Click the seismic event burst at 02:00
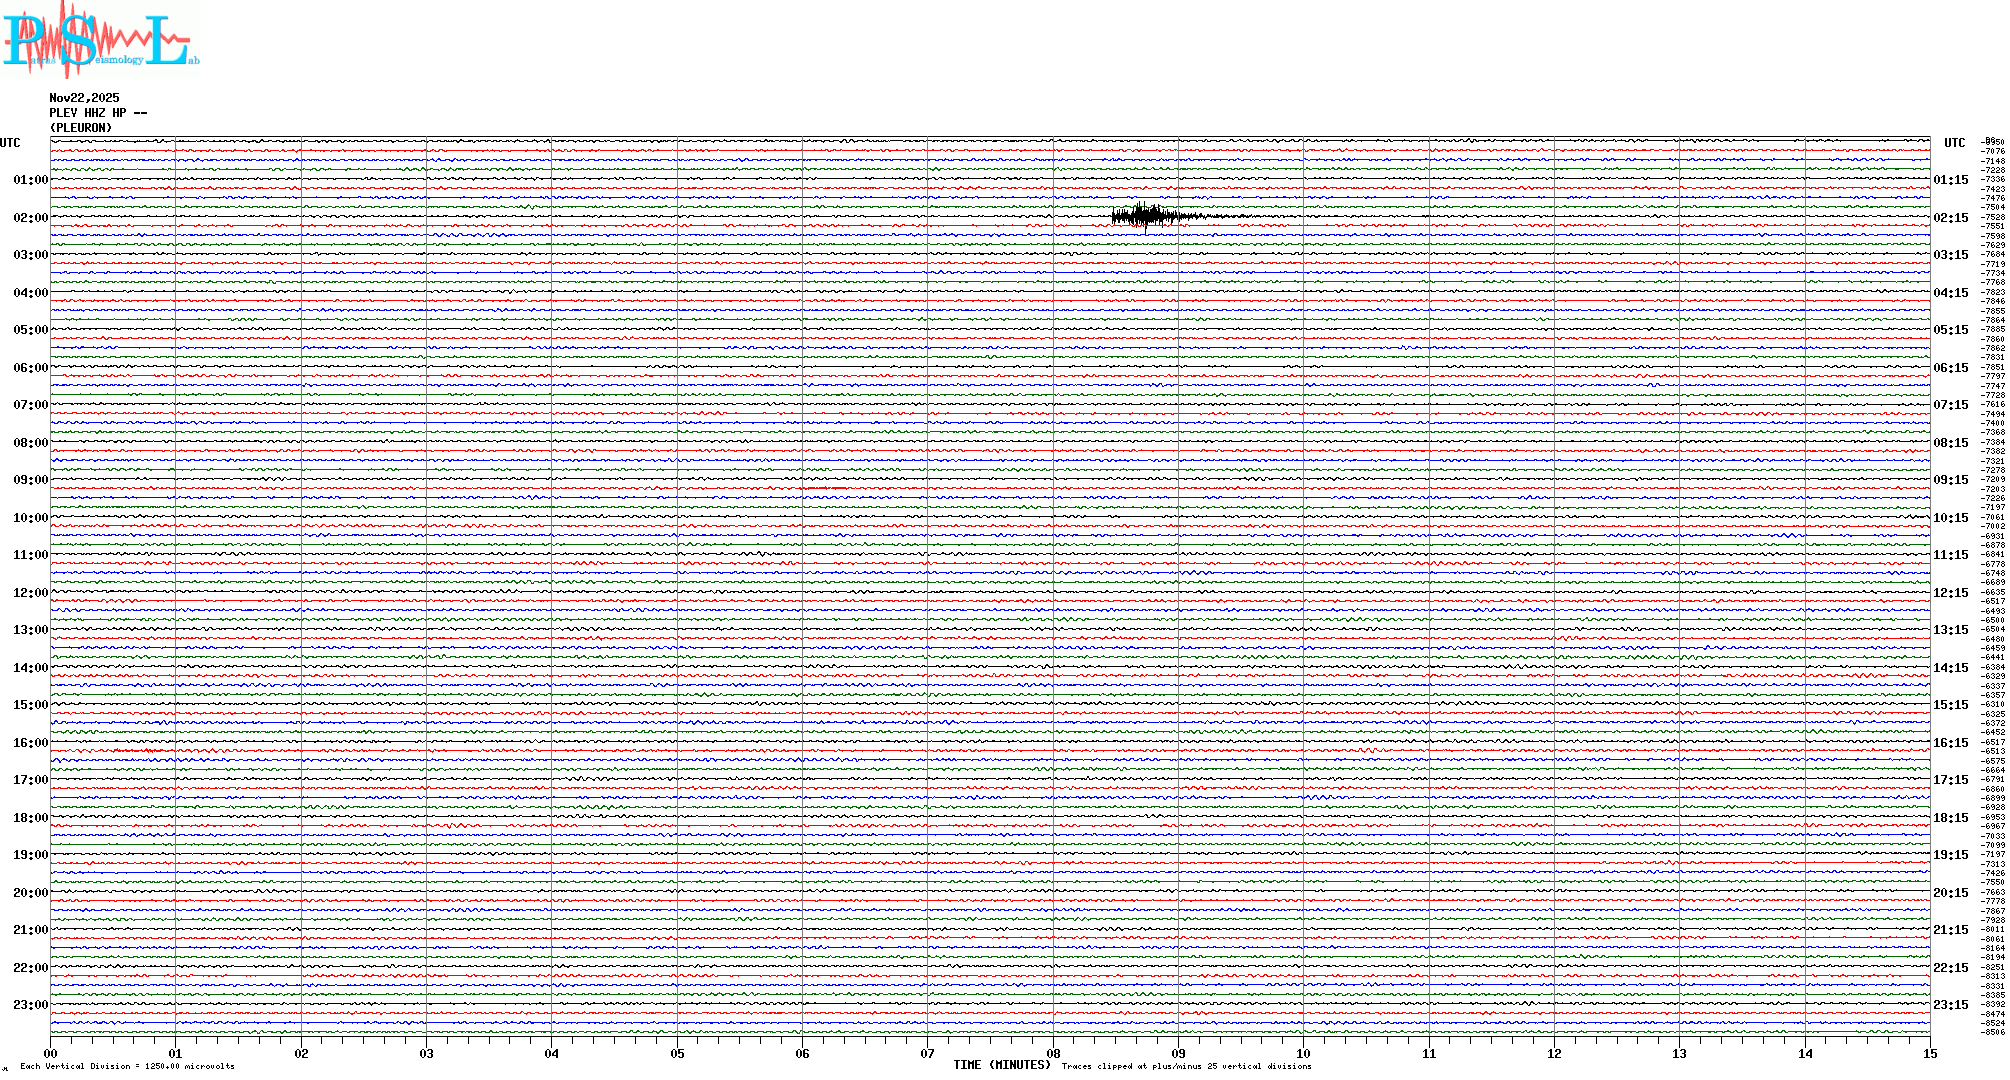Screen dimensions: 2010x1080 click(x=1145, y=216)
